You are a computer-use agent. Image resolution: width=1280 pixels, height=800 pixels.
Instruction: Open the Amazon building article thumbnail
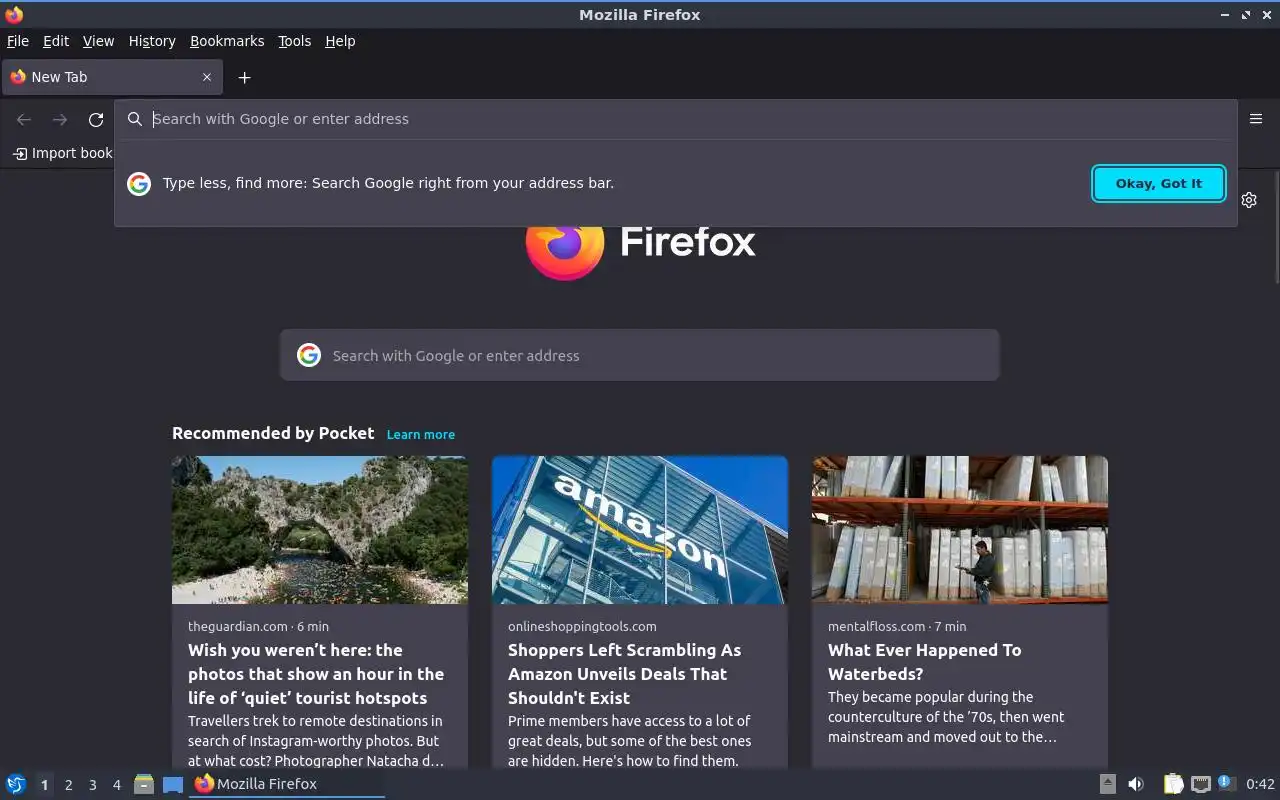(x=640, y=530)
